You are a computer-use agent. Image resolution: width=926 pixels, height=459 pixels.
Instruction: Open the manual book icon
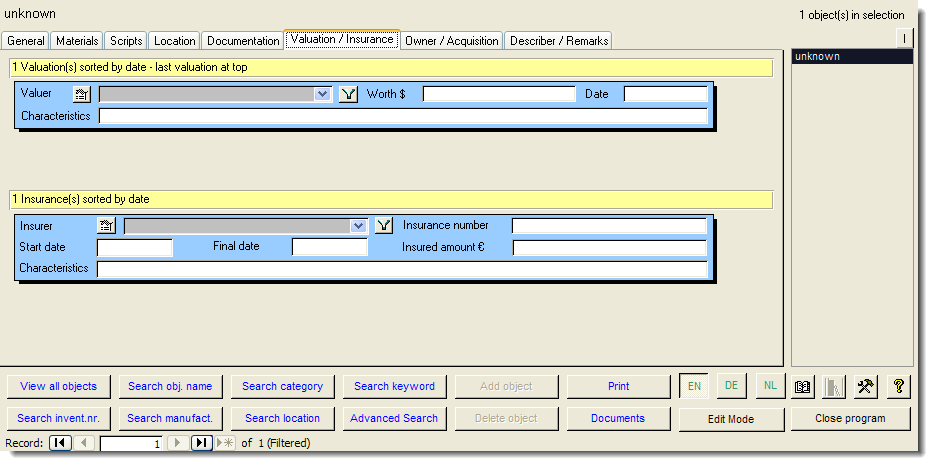point(802,386)
